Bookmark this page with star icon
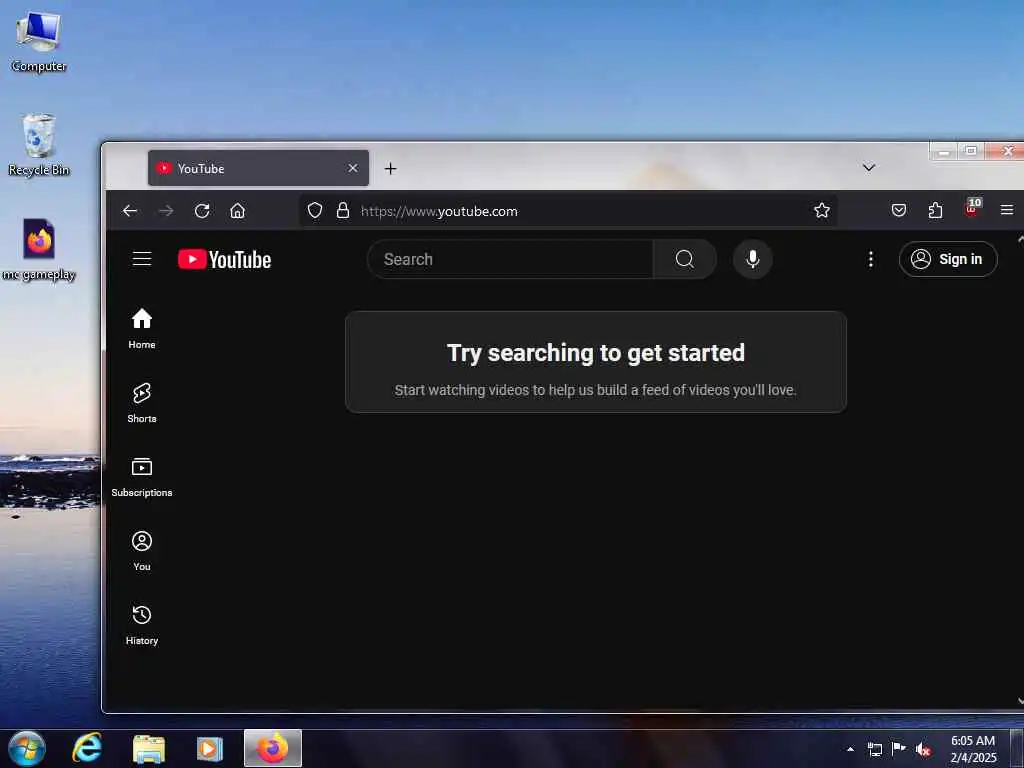Image resolution: width=1024 pixels, height=768 pixels. [822, 210]
